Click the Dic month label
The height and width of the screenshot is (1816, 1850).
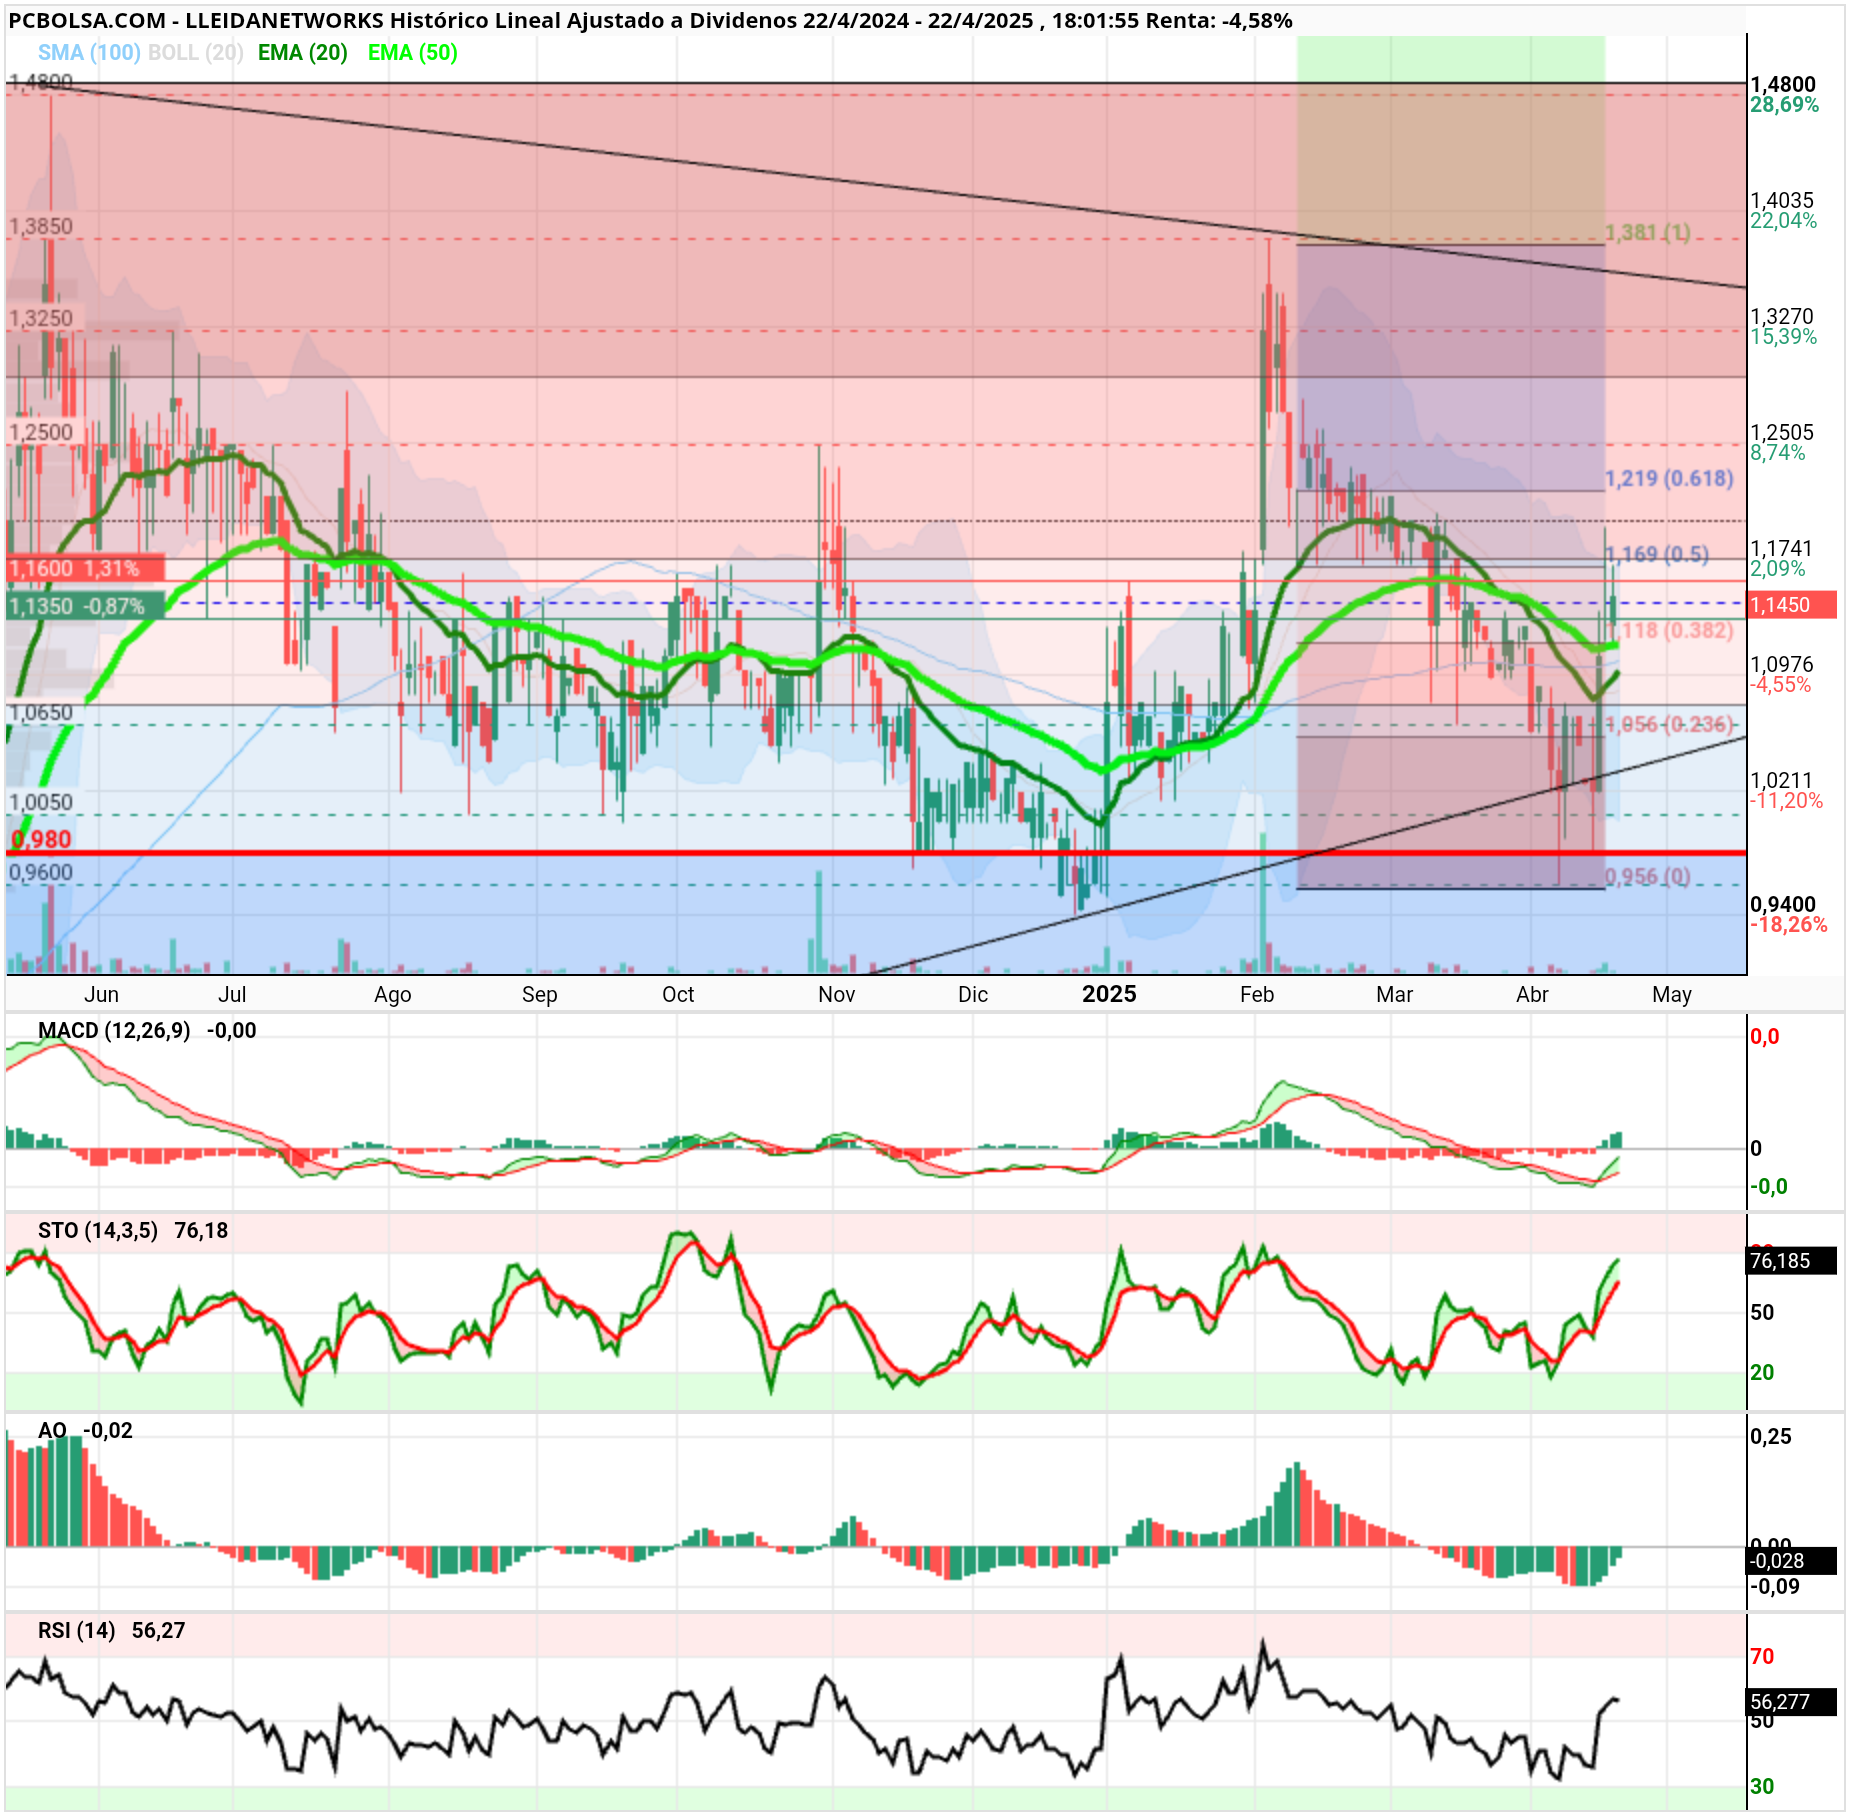click(973, 994)
